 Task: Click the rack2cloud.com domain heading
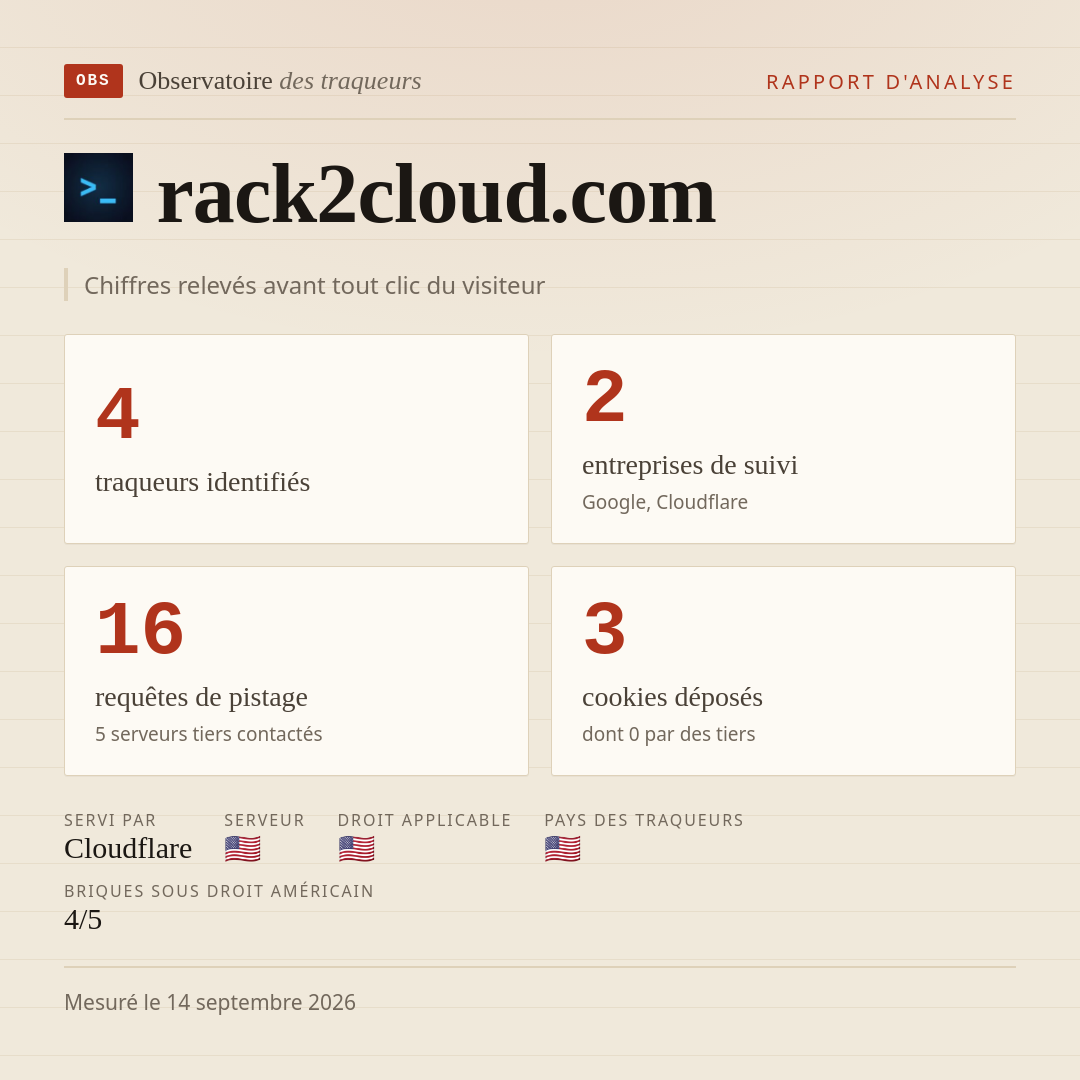[x=437, y=194]
